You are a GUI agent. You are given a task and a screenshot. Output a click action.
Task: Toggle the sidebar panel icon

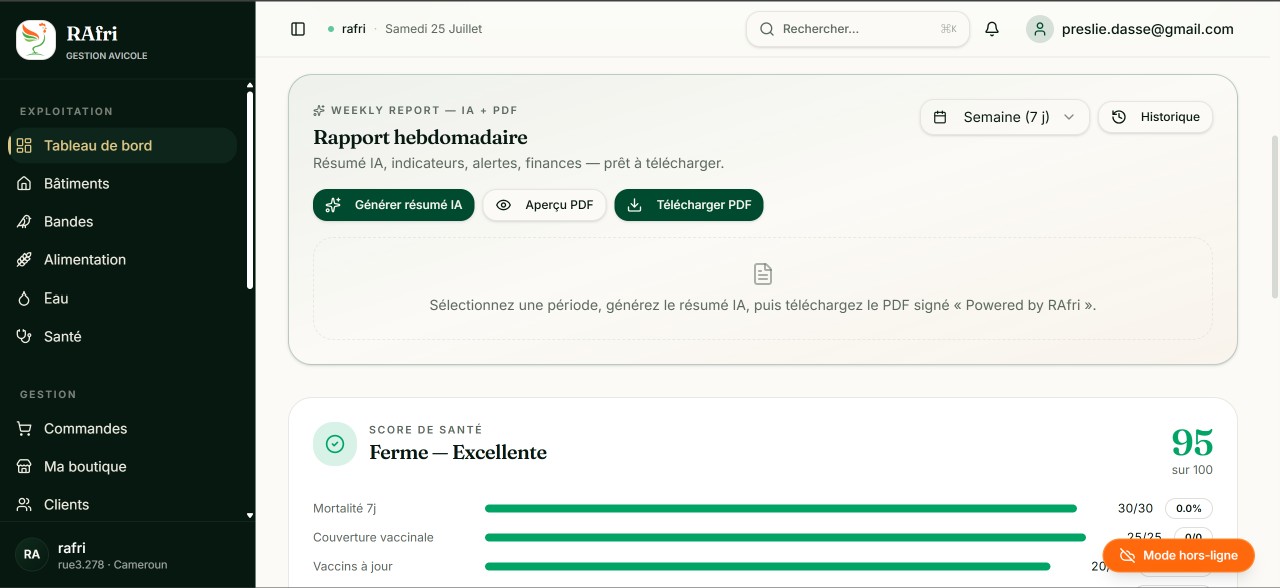tap(298, 29)
